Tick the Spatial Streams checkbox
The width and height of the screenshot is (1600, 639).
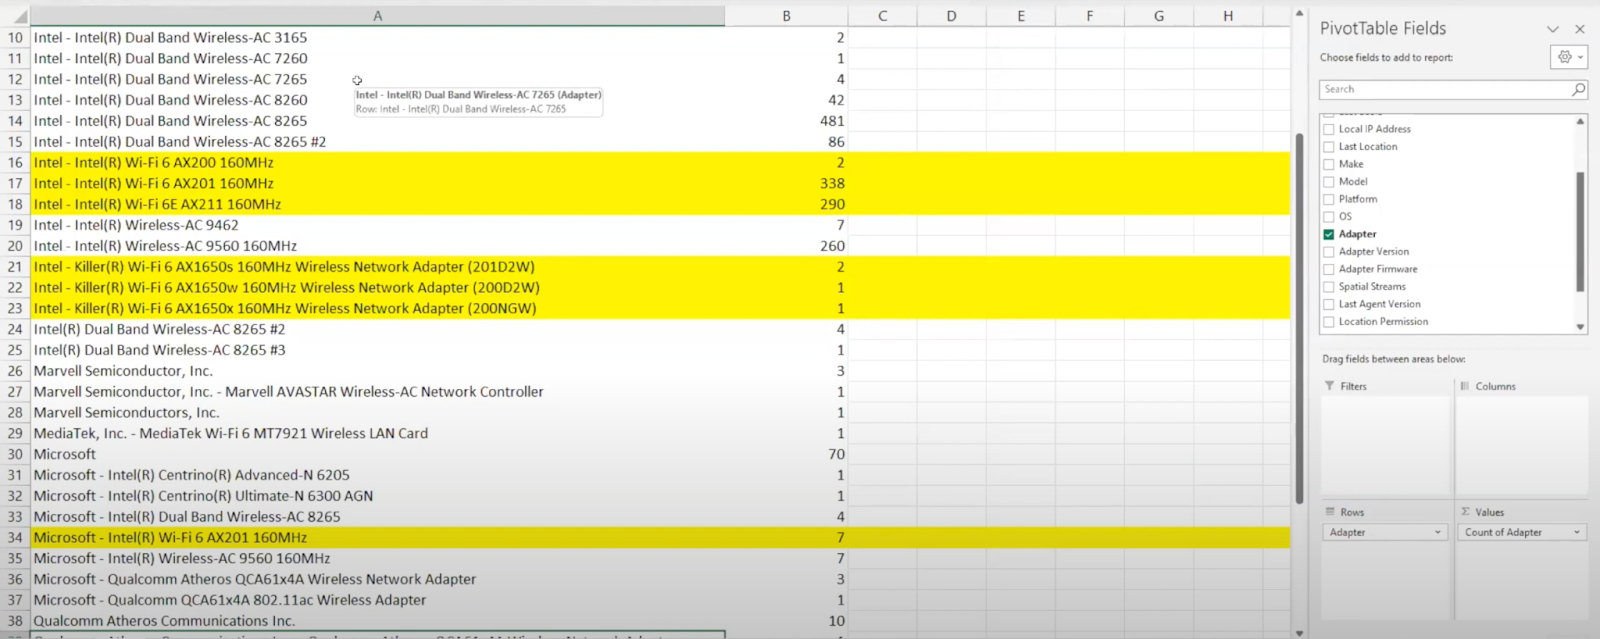click(x=1329, y=287)
